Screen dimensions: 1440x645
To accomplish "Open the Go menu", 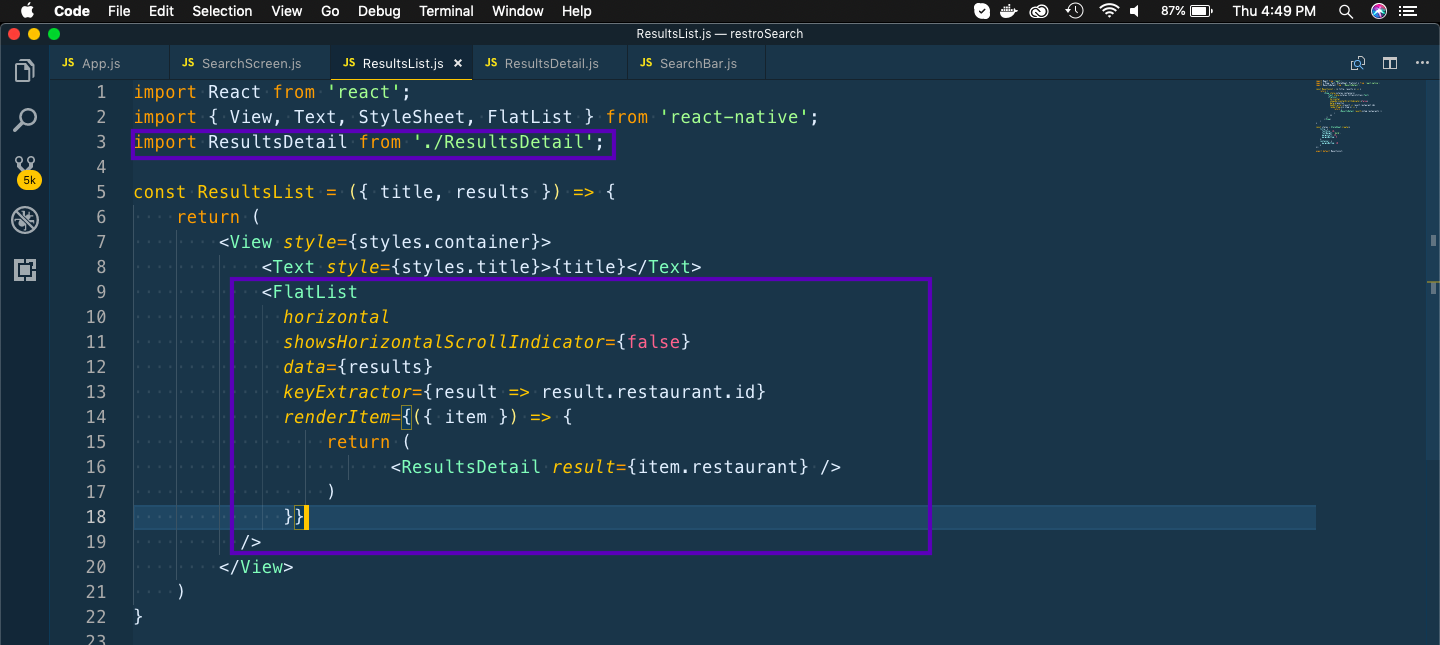I will [330, 11].
